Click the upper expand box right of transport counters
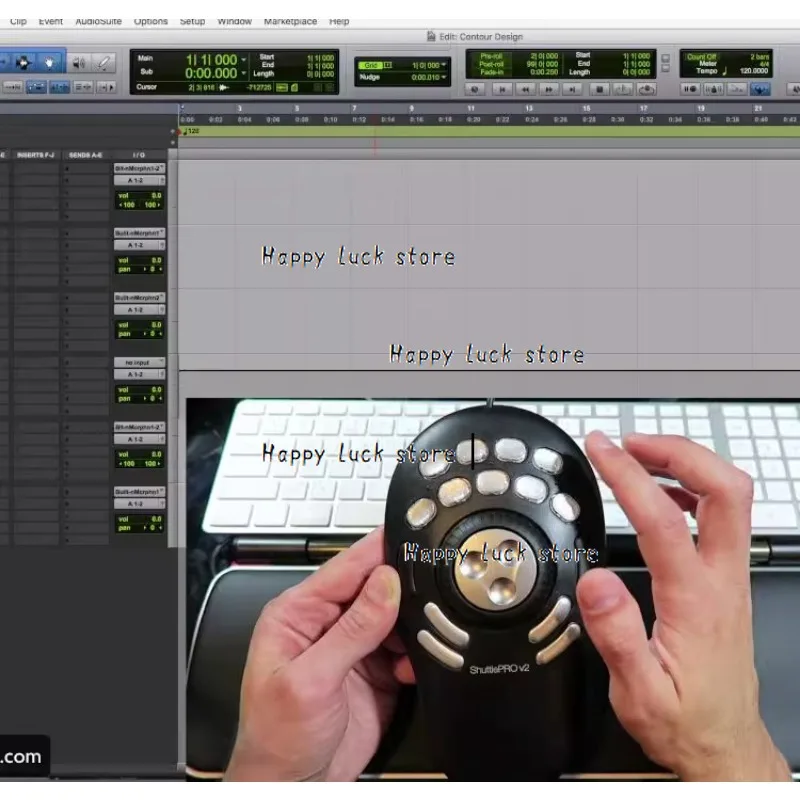This screenshot has height=800, width=800. (665, 58)
